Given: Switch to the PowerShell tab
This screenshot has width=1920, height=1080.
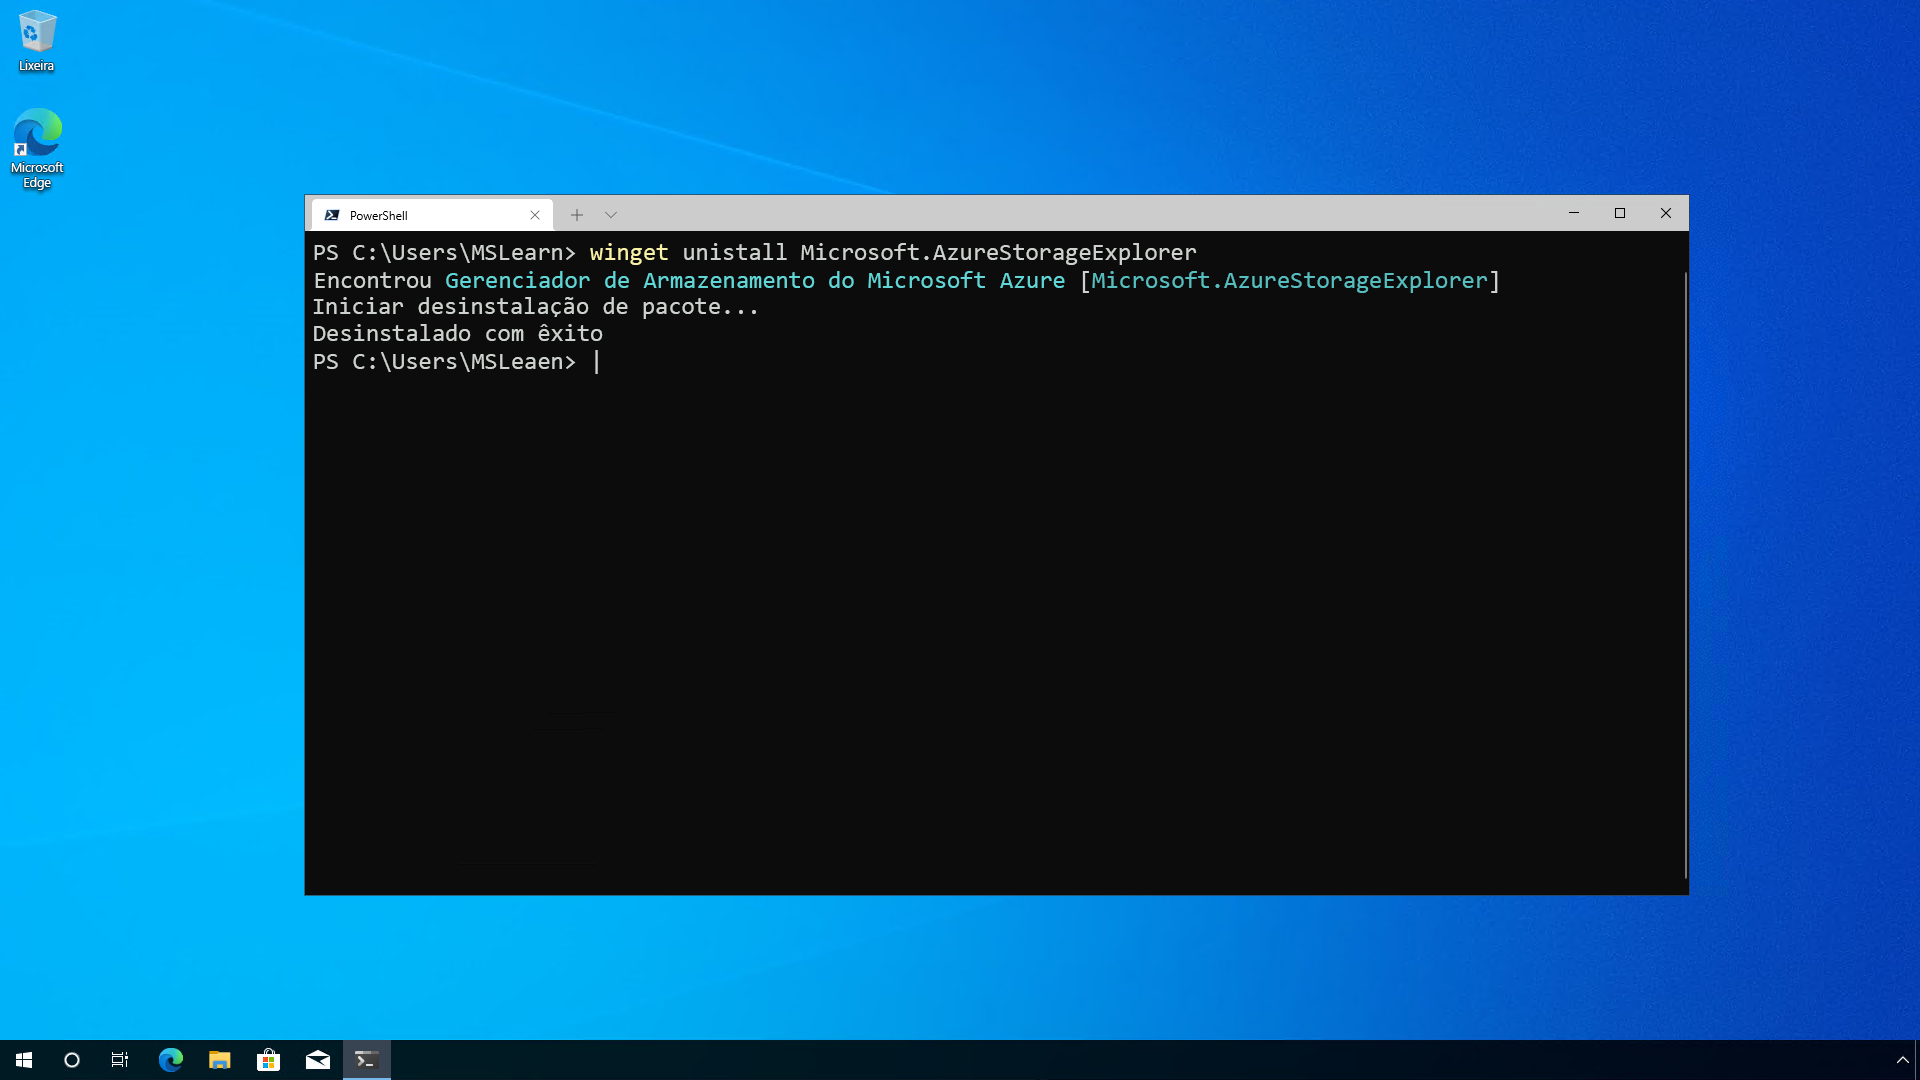Looking at the screenshot, I should pos(432,215).
